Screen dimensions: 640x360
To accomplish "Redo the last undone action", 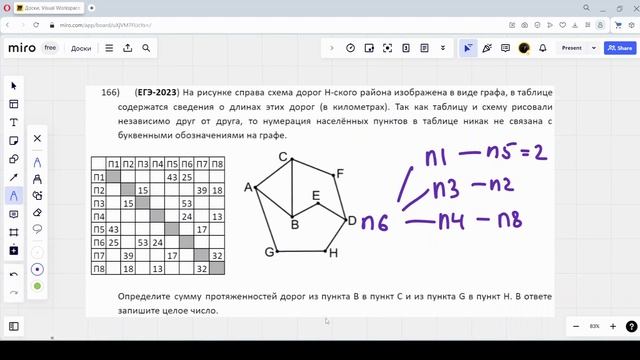I will [x=13, y=292].
